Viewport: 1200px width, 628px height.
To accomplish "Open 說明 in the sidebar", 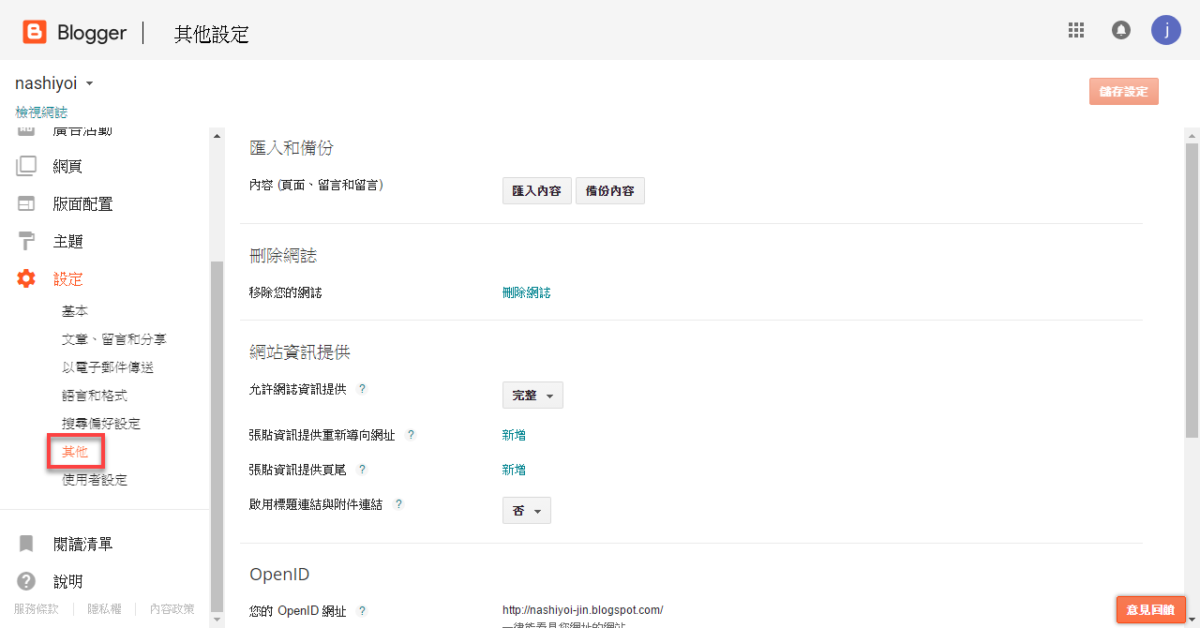I will click(x=68, y=581).
